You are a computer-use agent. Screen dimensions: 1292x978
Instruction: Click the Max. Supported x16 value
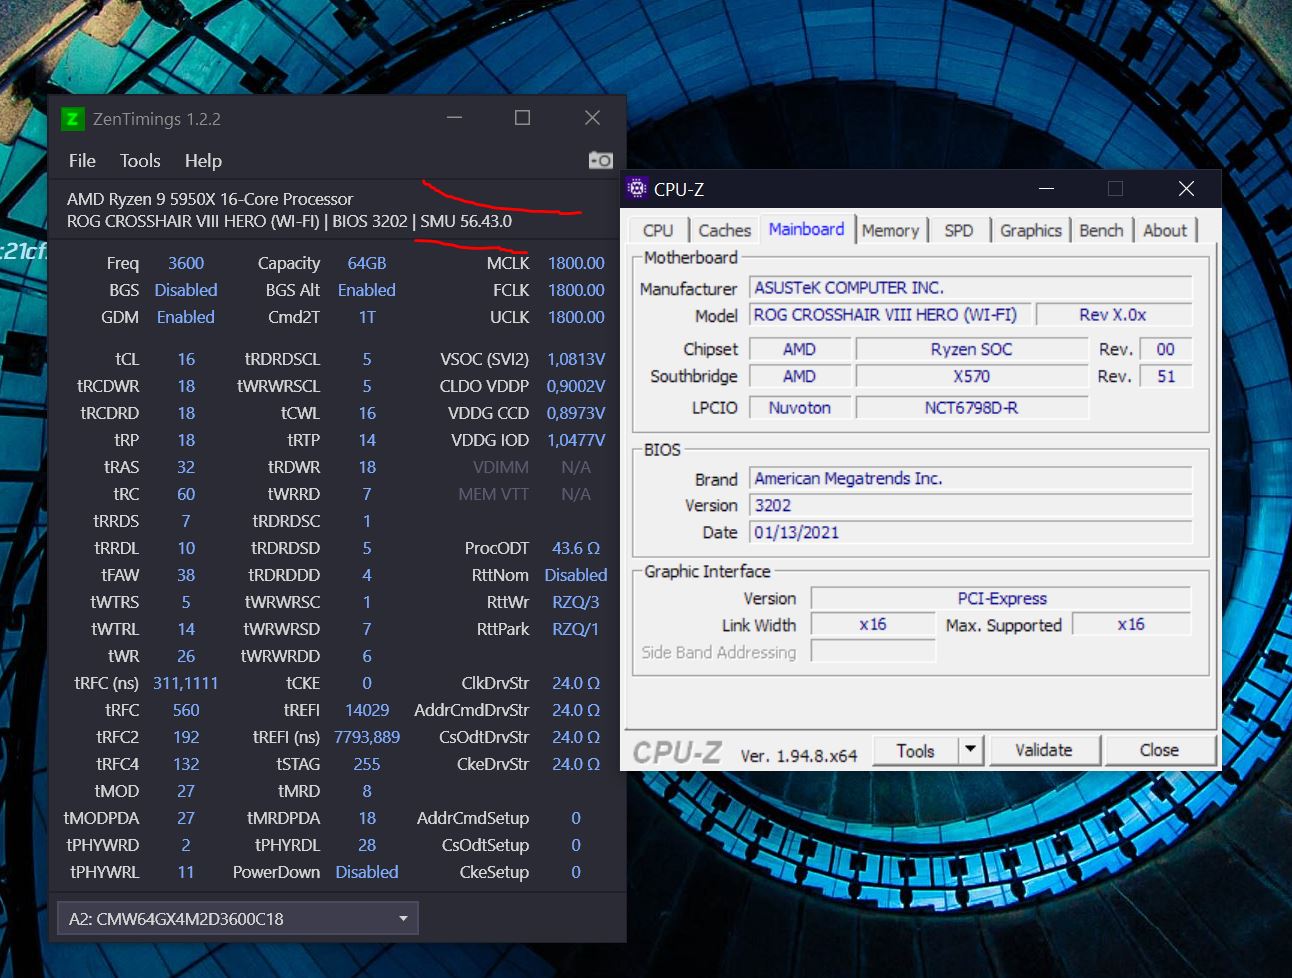pyautogui.click(x=1131, y=625)
